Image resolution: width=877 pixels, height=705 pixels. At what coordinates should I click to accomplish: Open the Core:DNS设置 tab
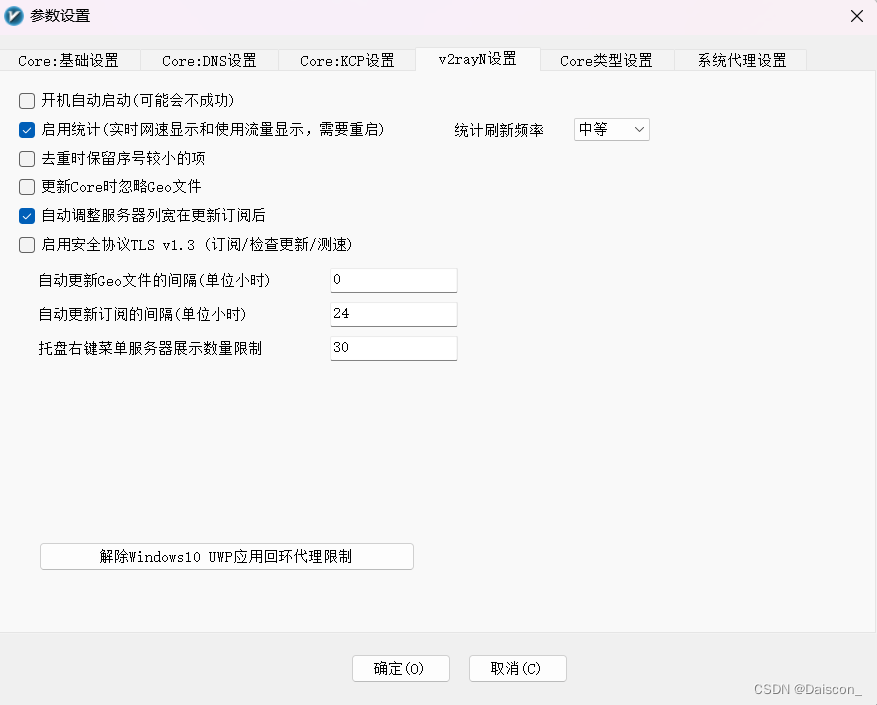(x=209, y=60)
